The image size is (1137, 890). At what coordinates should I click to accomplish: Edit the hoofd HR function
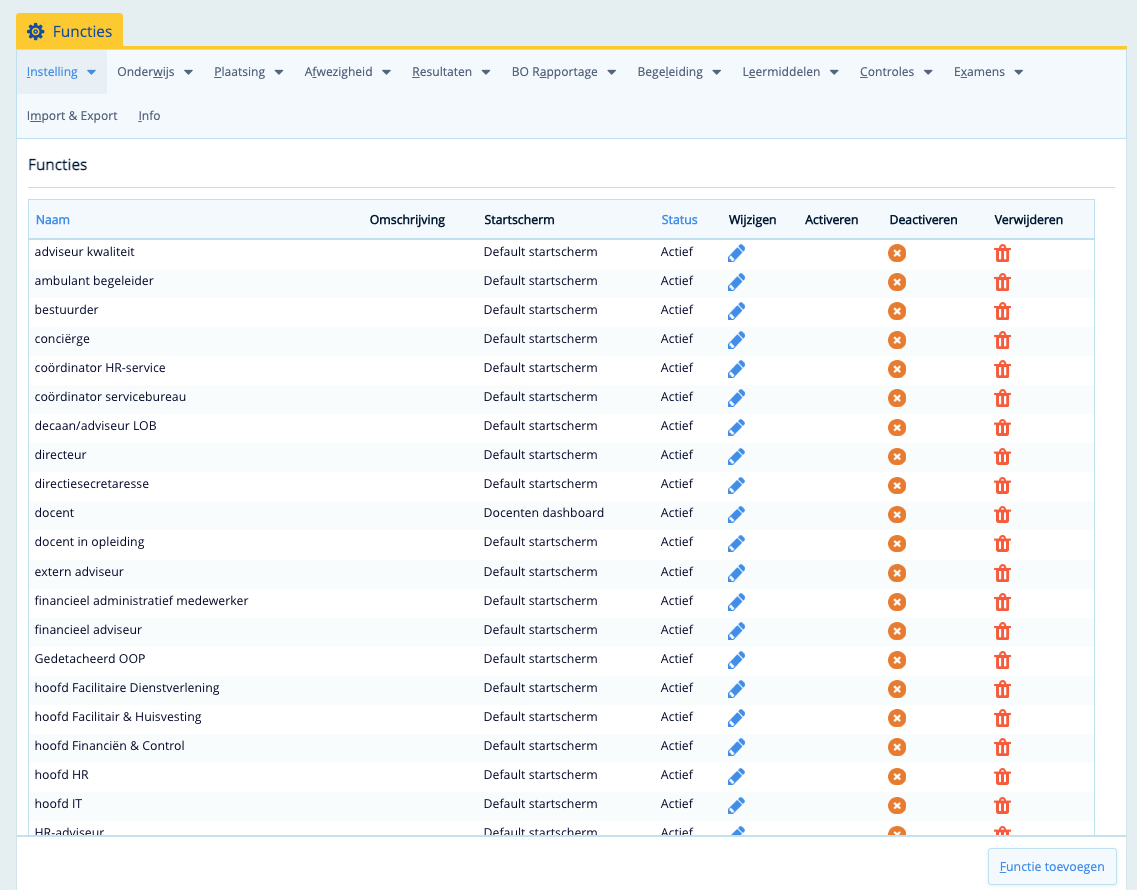pos(736,776)
